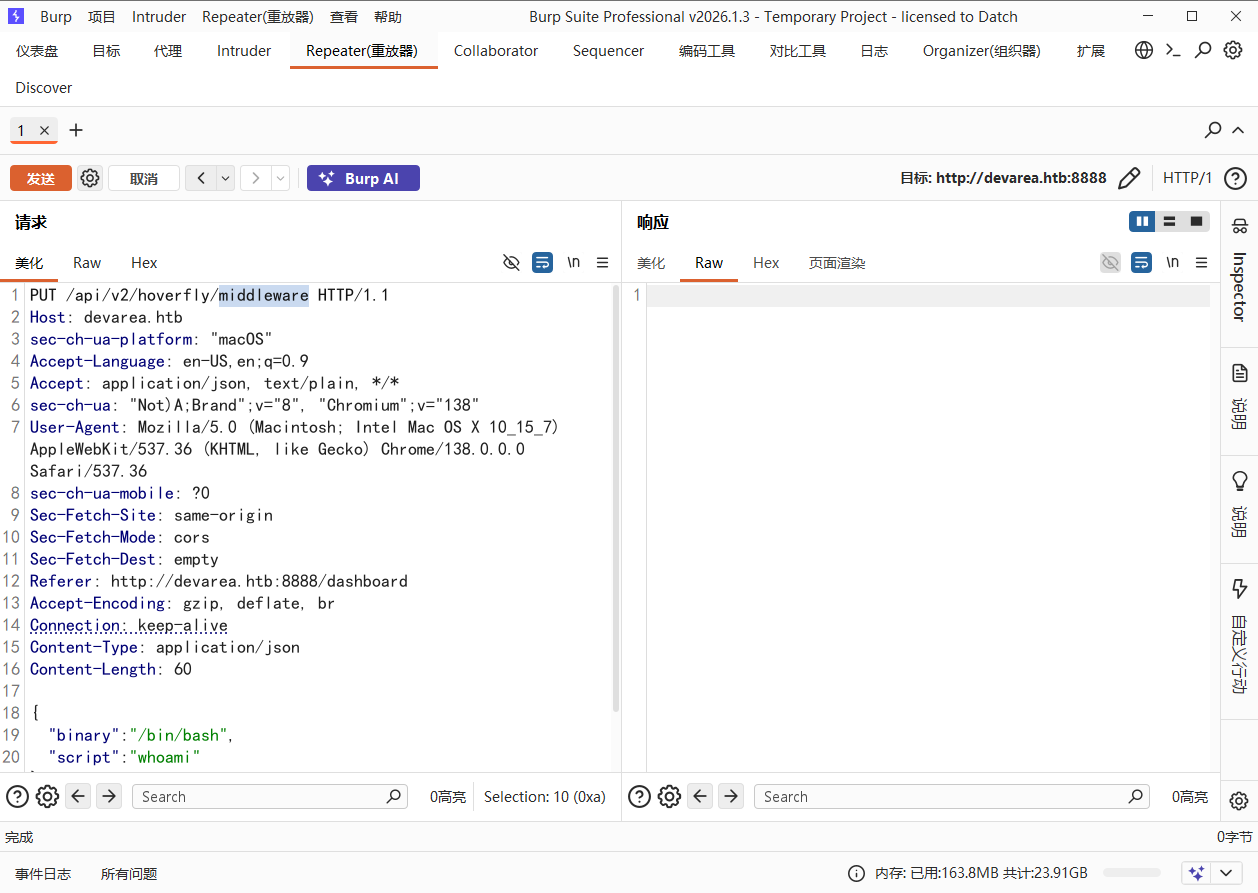Viewport: 1258px width, 893px height.
Task: Switch to the Discover tab
Action: 44,88
